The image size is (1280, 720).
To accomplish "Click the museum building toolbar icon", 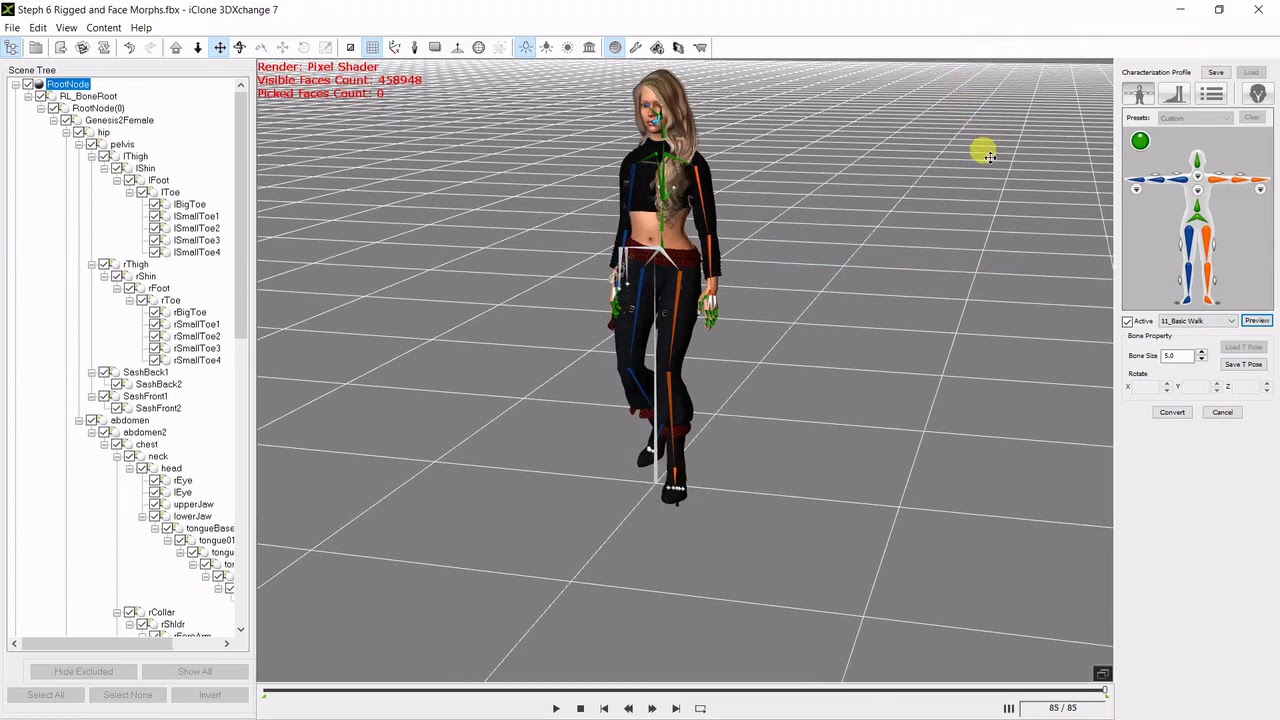I will tap(589, 47).
